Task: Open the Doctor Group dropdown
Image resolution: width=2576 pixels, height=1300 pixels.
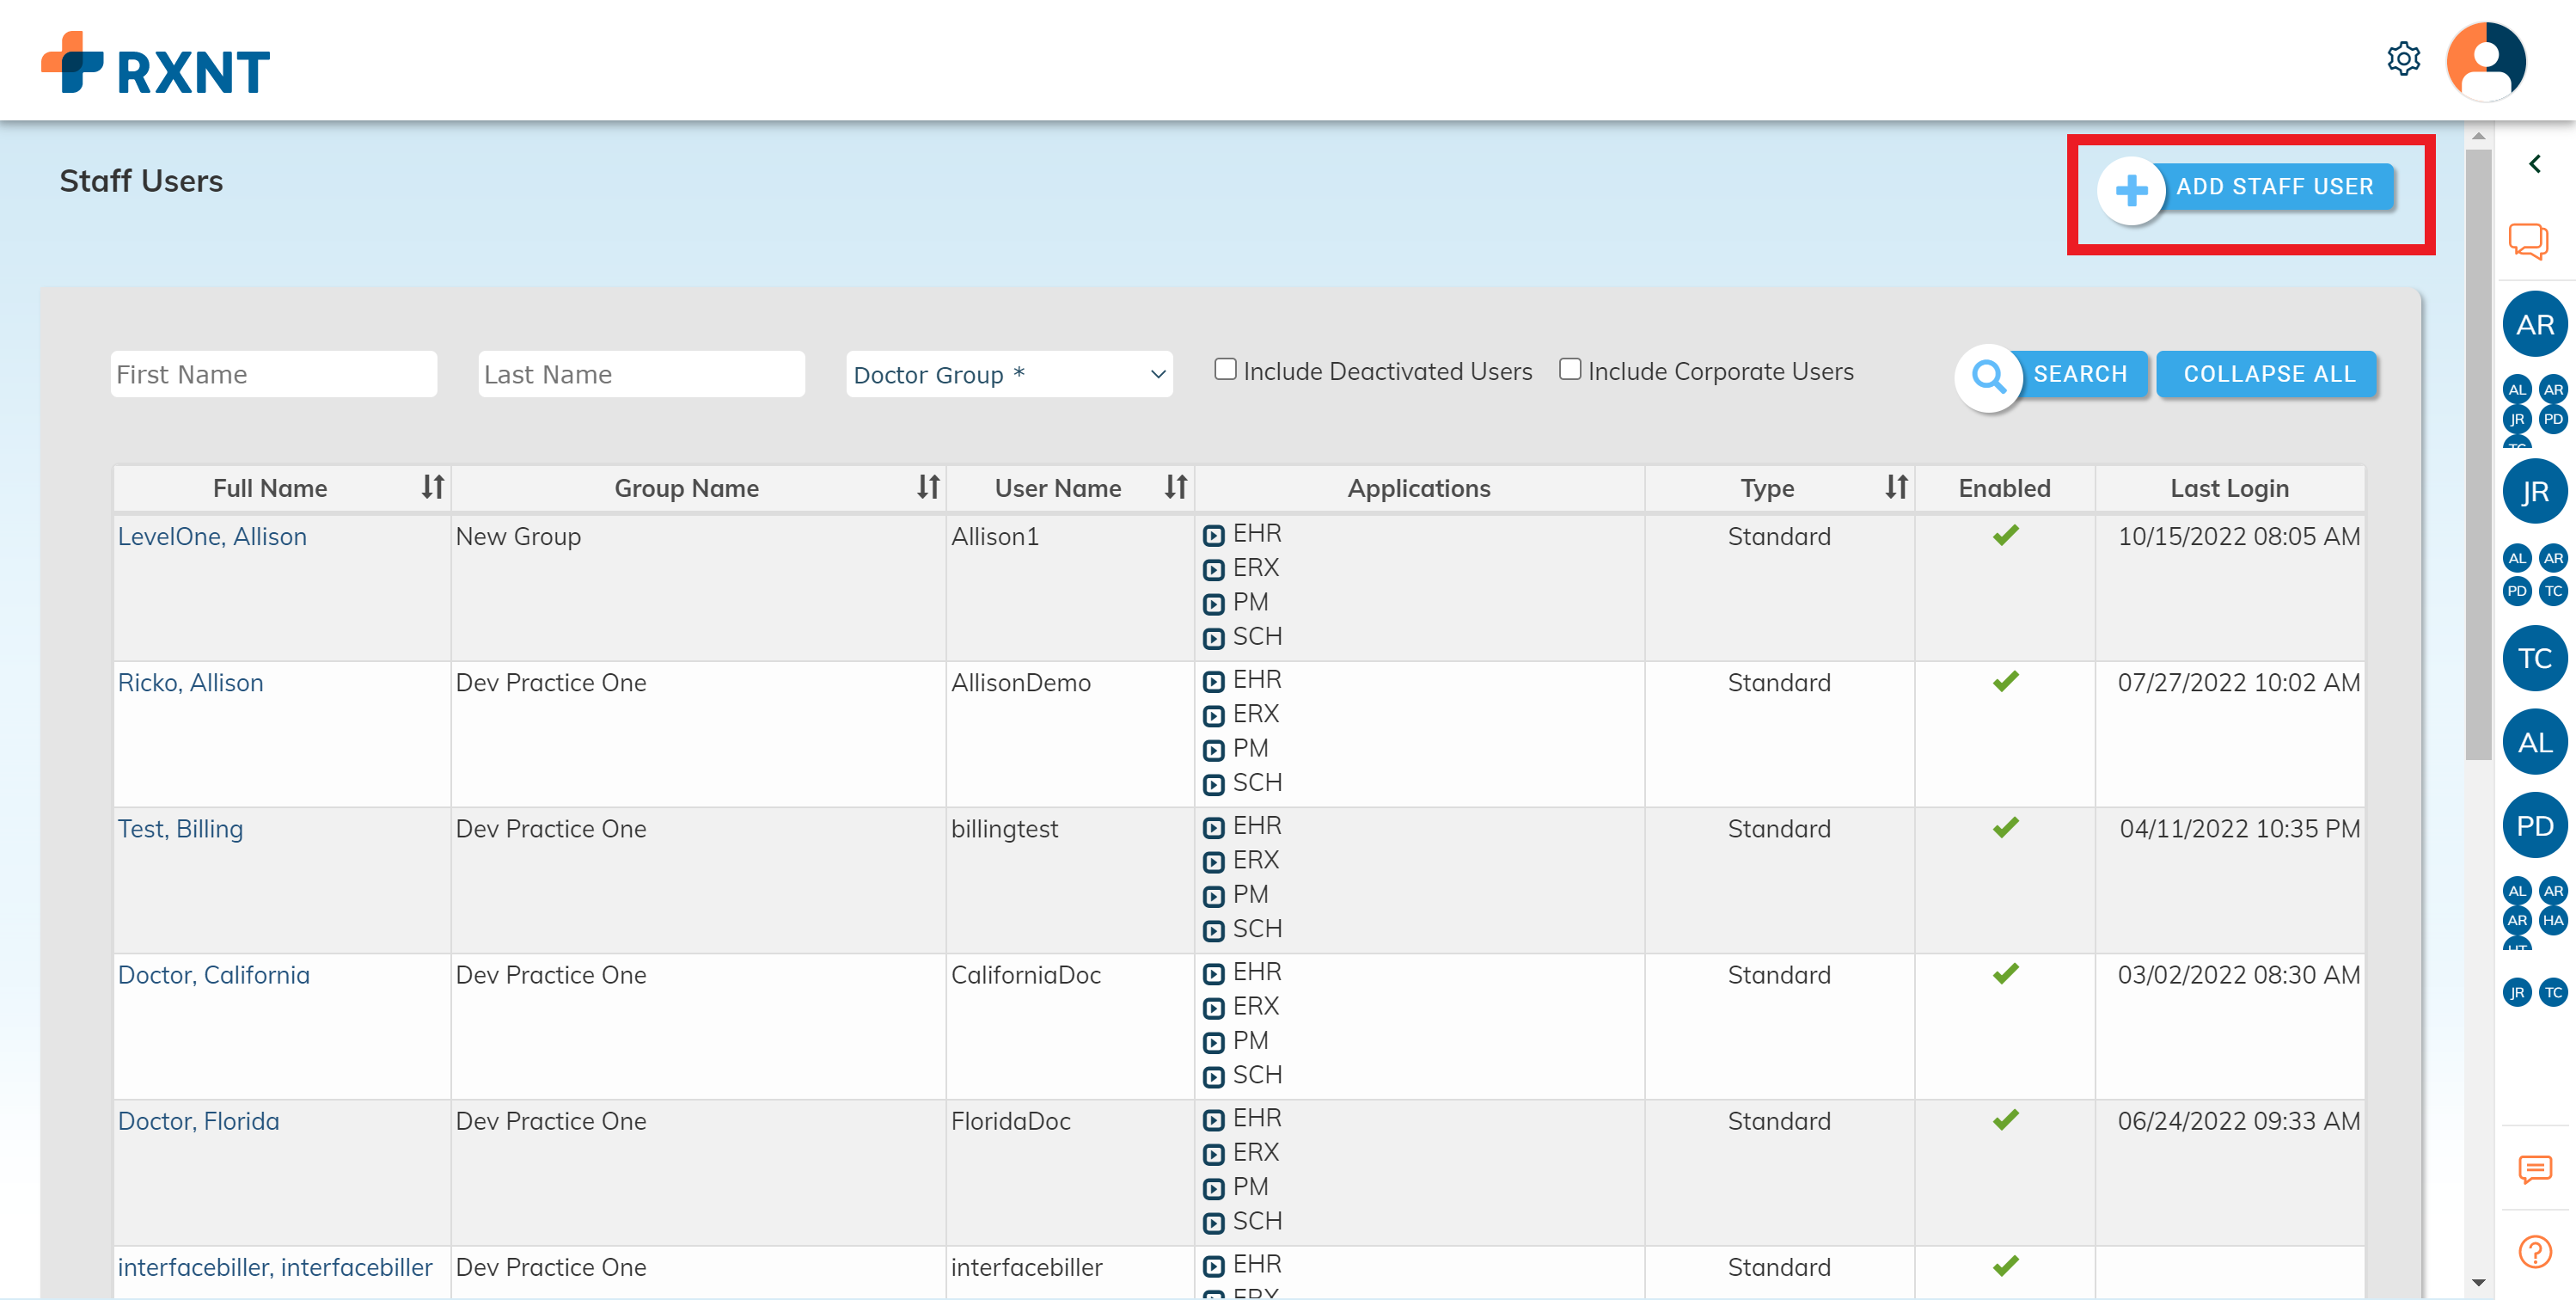Action: click(x=1009, y=374)
